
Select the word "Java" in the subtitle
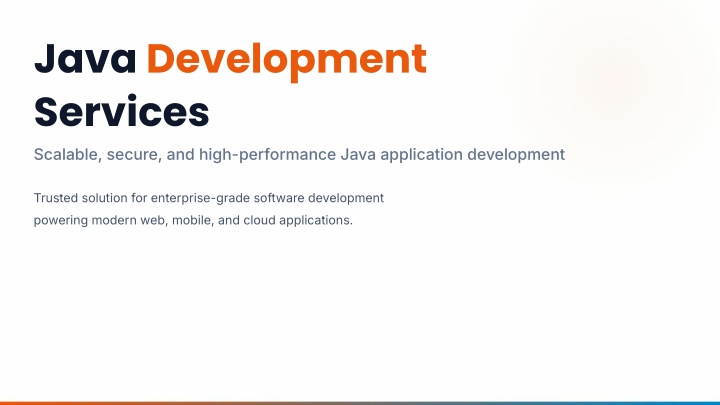(x=357, y=154)
